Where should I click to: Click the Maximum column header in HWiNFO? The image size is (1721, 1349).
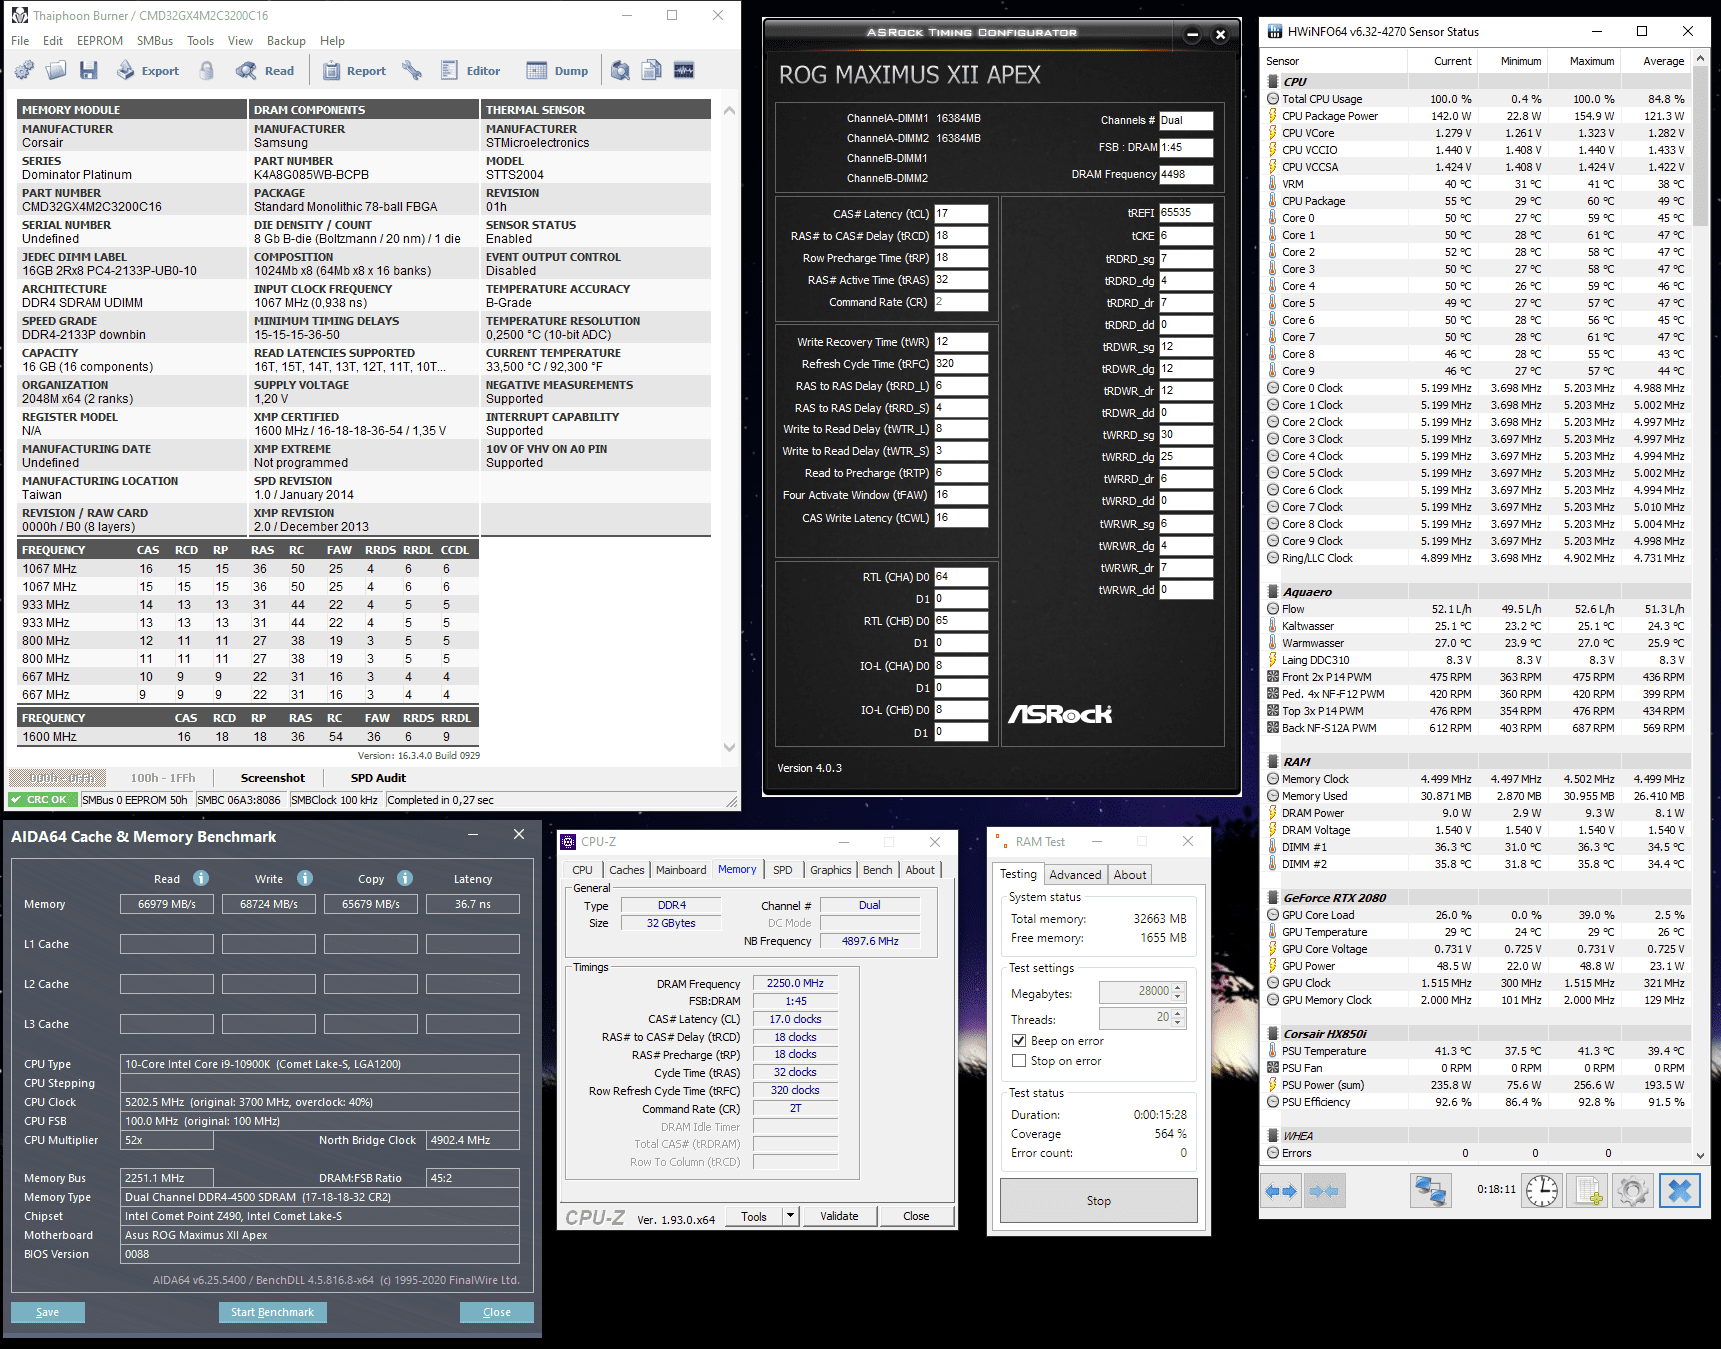tap(1591, 61)
